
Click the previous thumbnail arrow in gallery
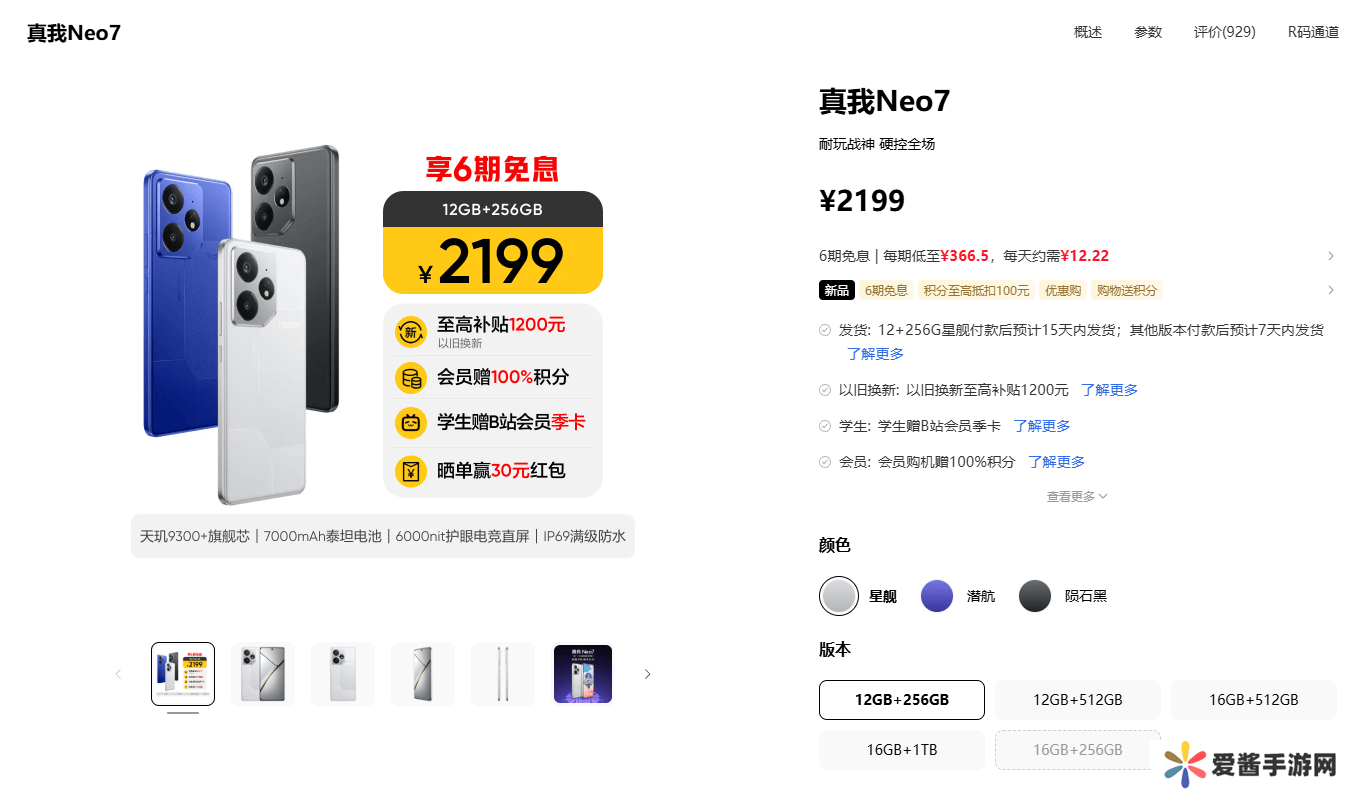pos(118,674)
